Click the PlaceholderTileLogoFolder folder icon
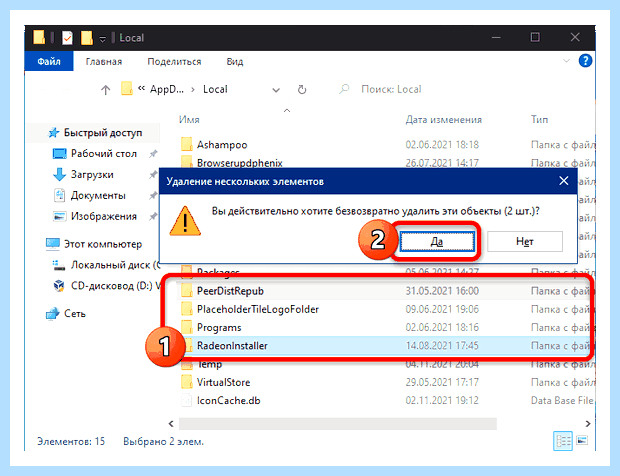The image size is (620, 476). coord(187,309)
